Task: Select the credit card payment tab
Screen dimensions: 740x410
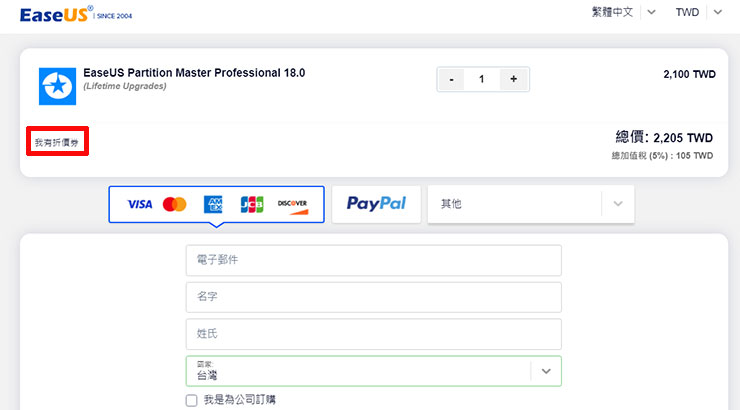Action: (x=217, y=204)
